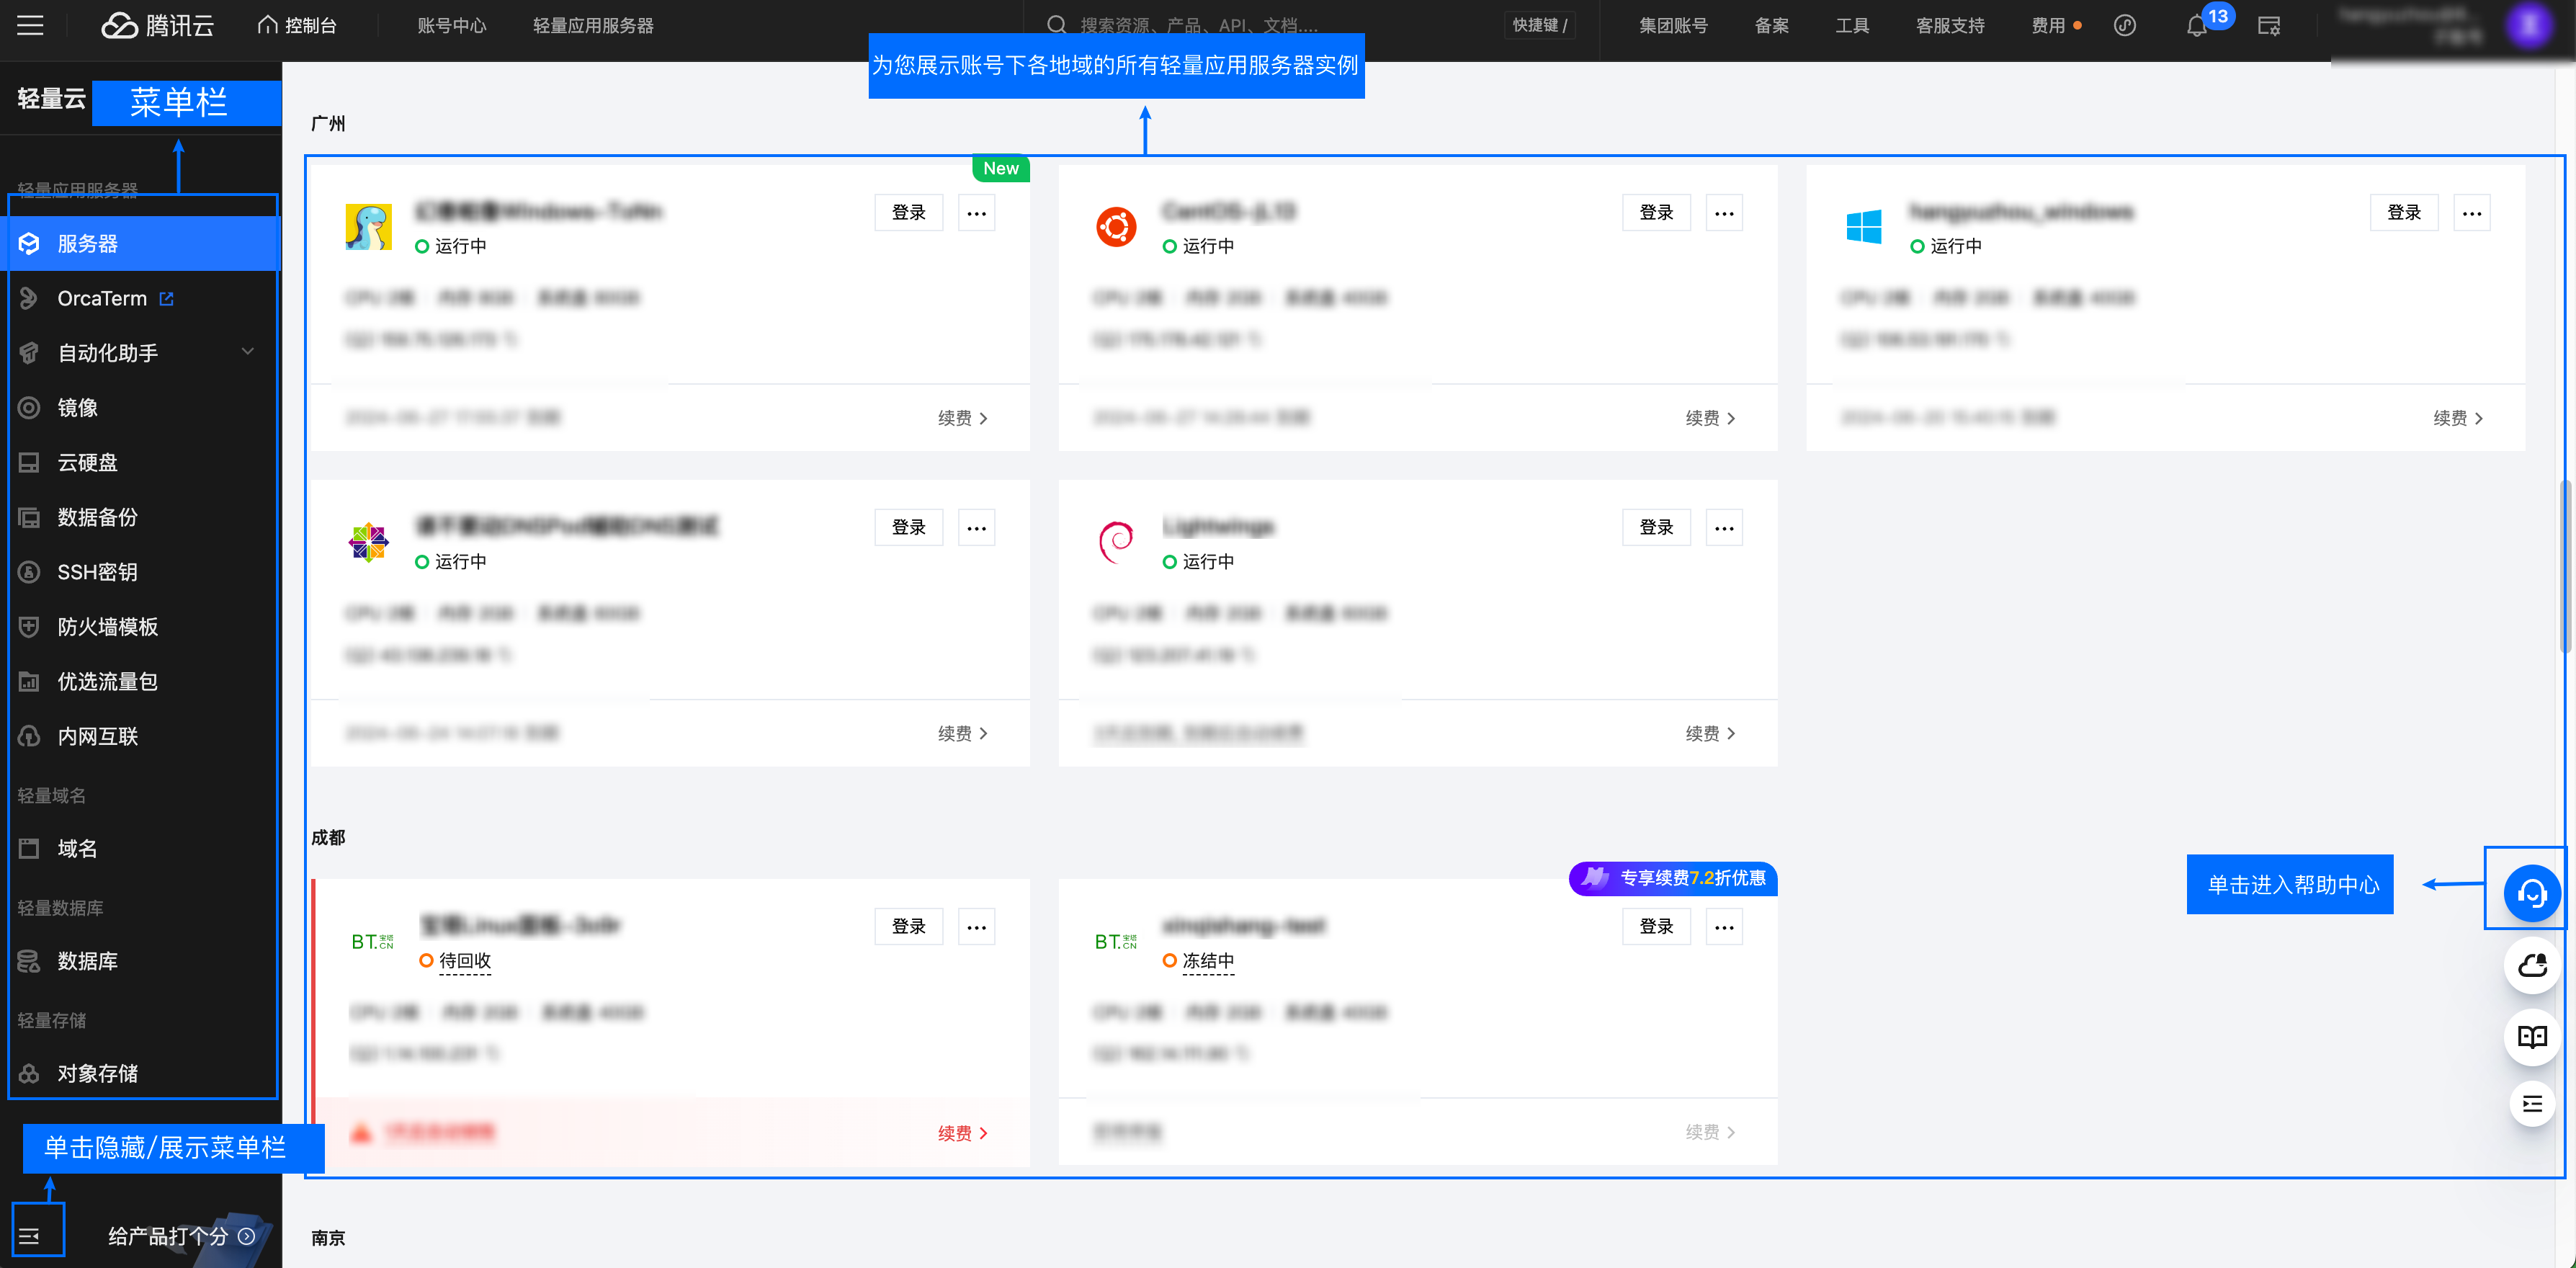Open more options for hangzhou windows instance
The width and height of the screenshot is (2576, 1268).
[2471, 213]
